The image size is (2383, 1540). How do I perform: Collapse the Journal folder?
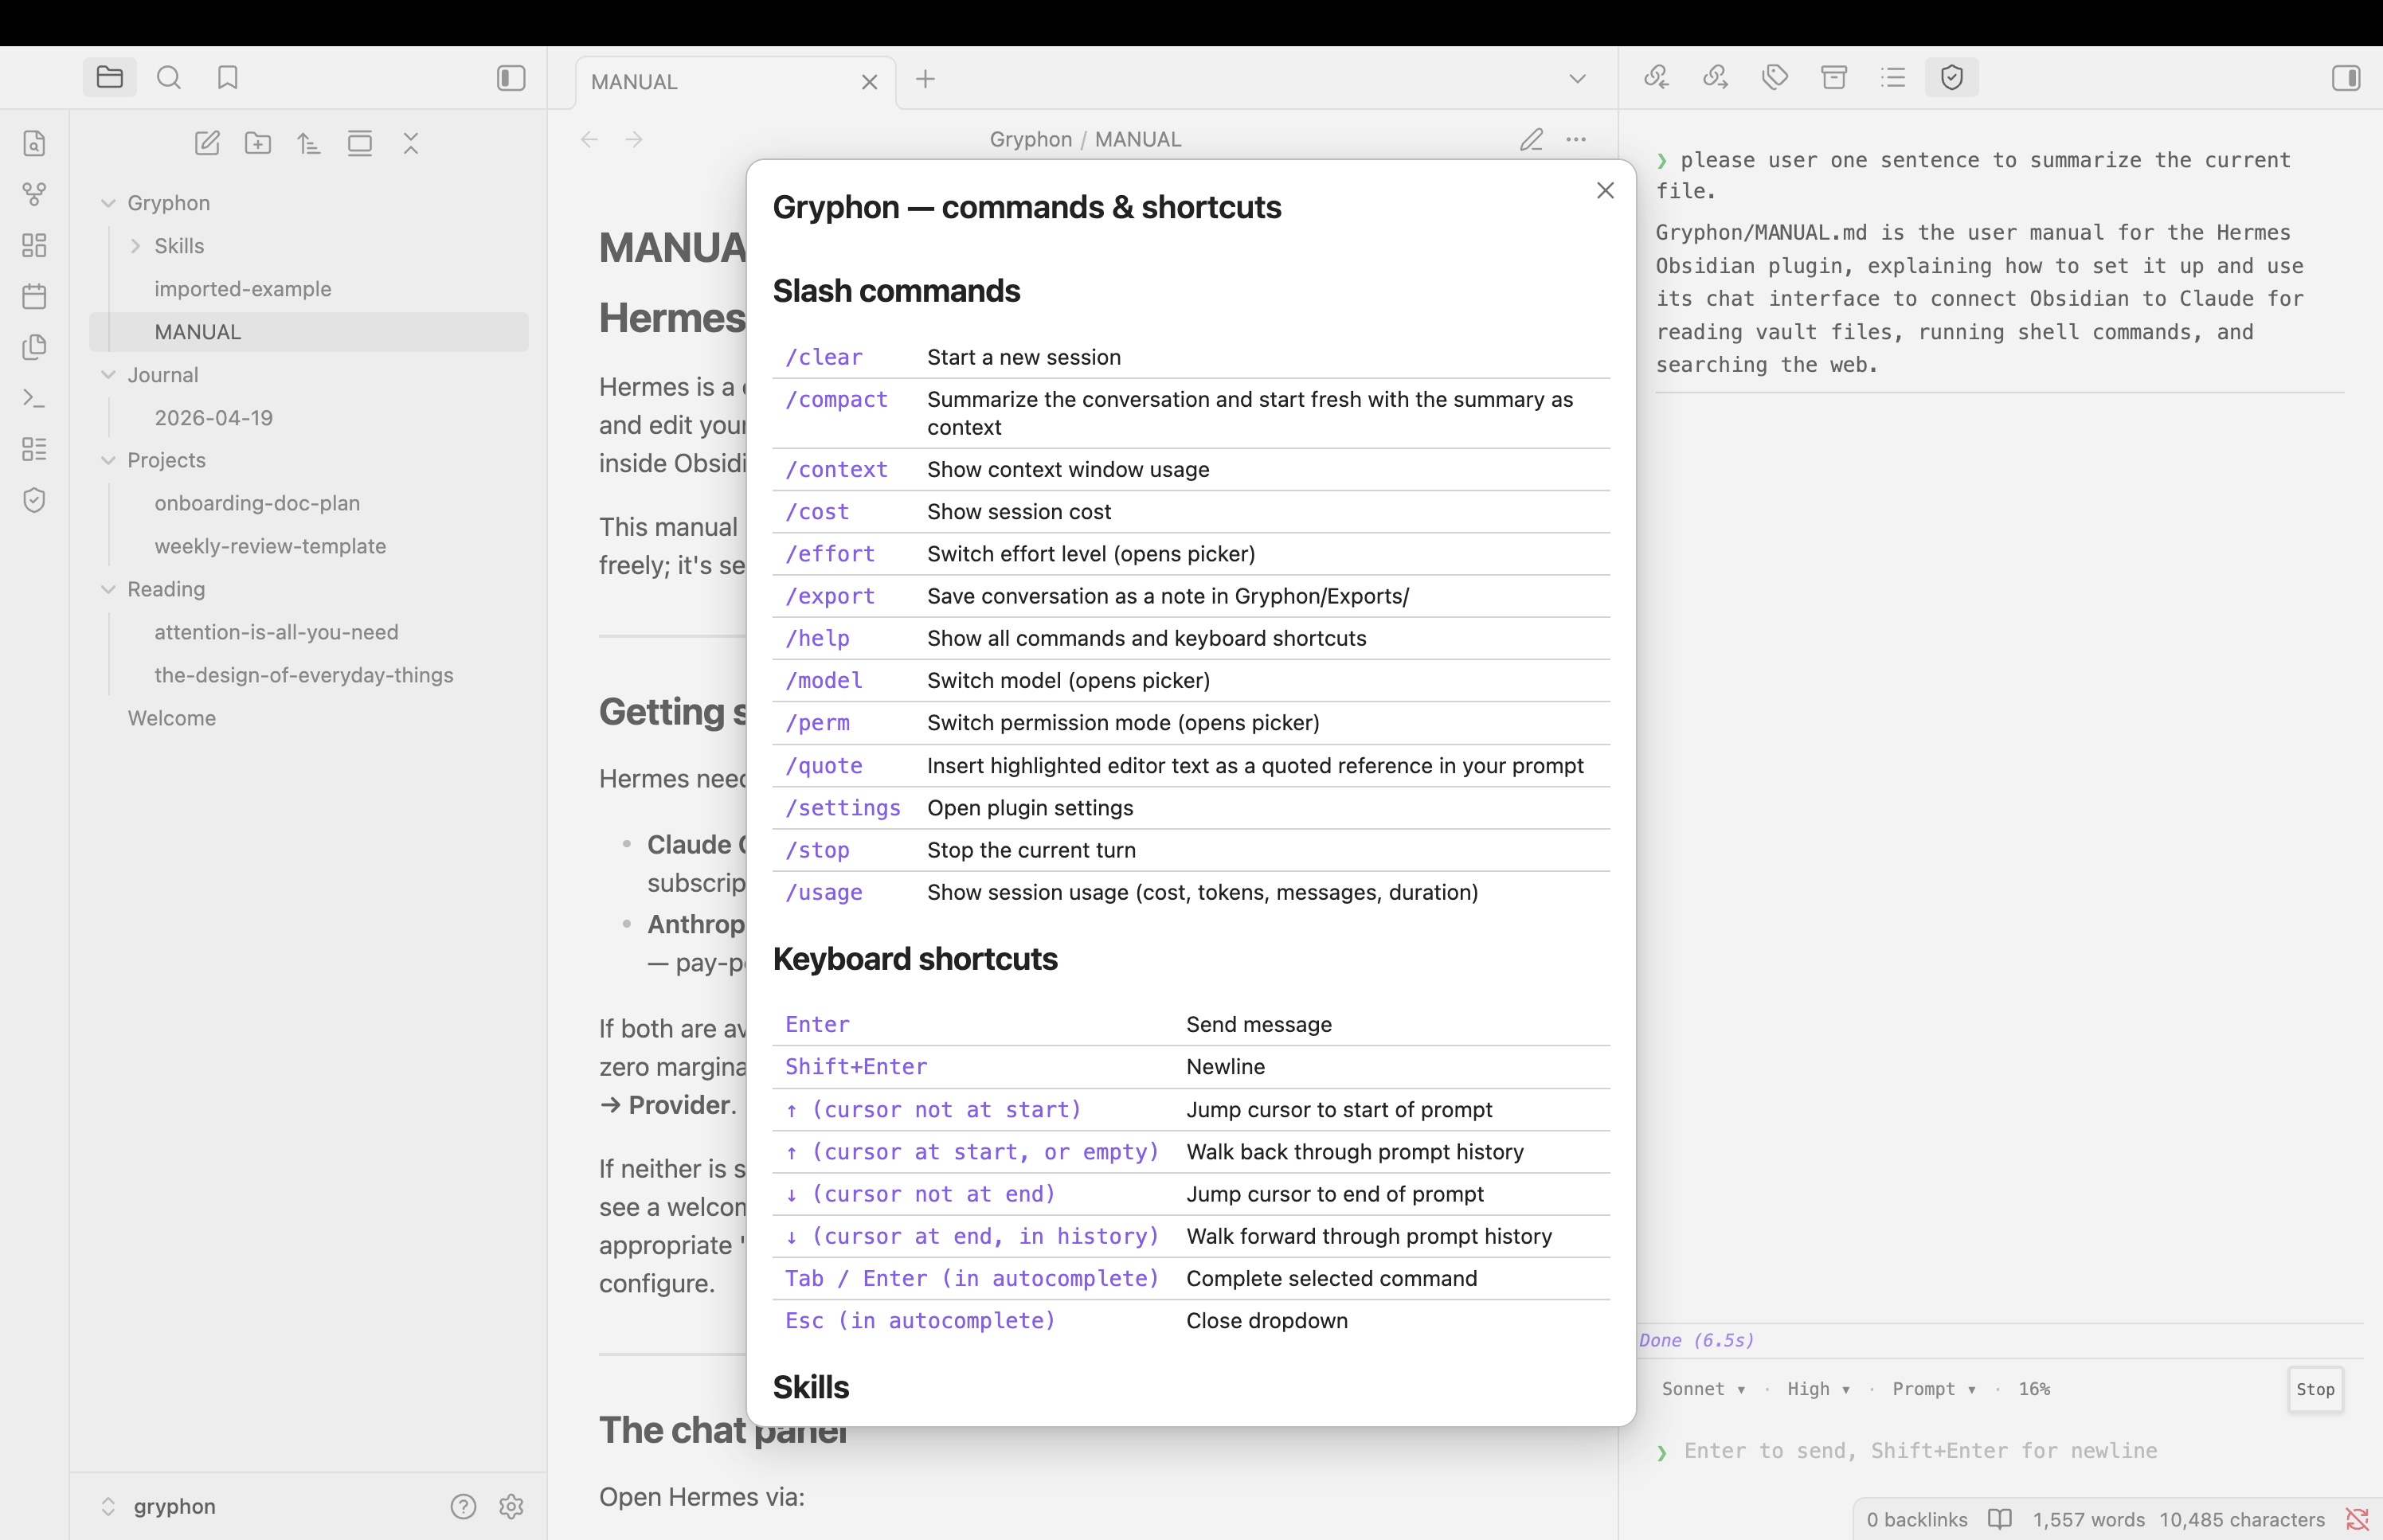click(x=108, y=375)
